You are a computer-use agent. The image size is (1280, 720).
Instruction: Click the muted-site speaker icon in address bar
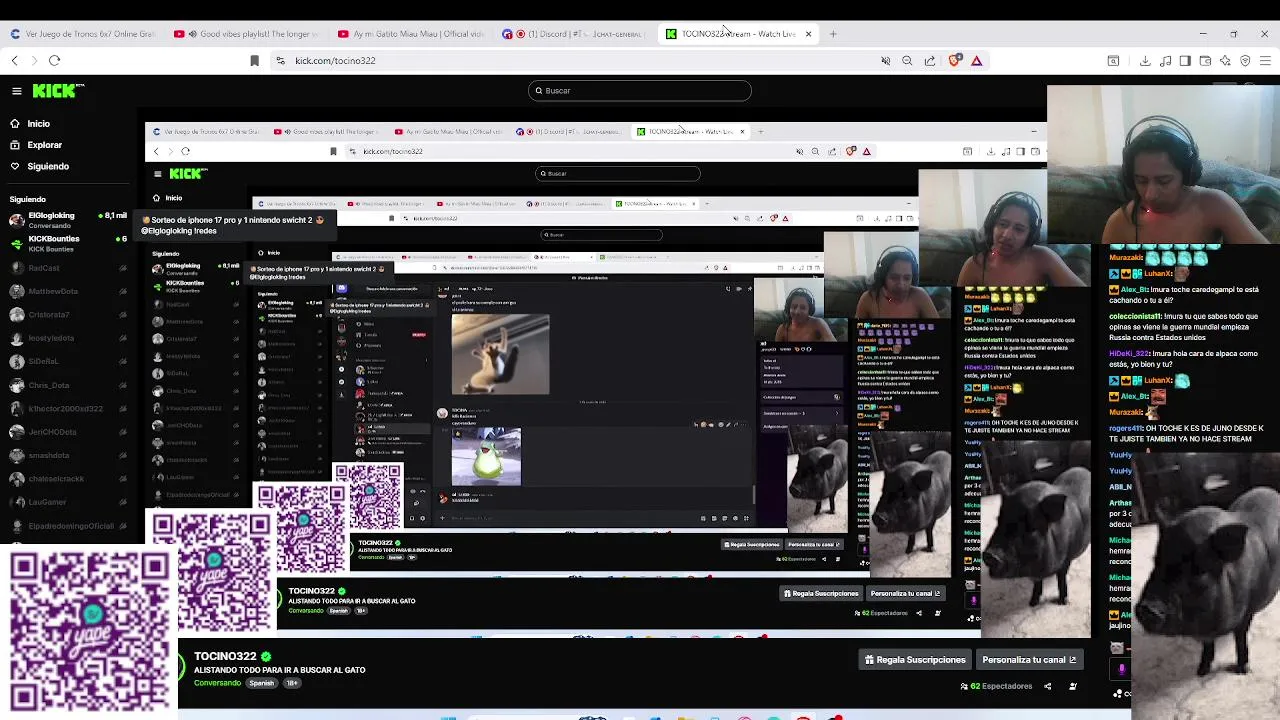click(885, 61)
